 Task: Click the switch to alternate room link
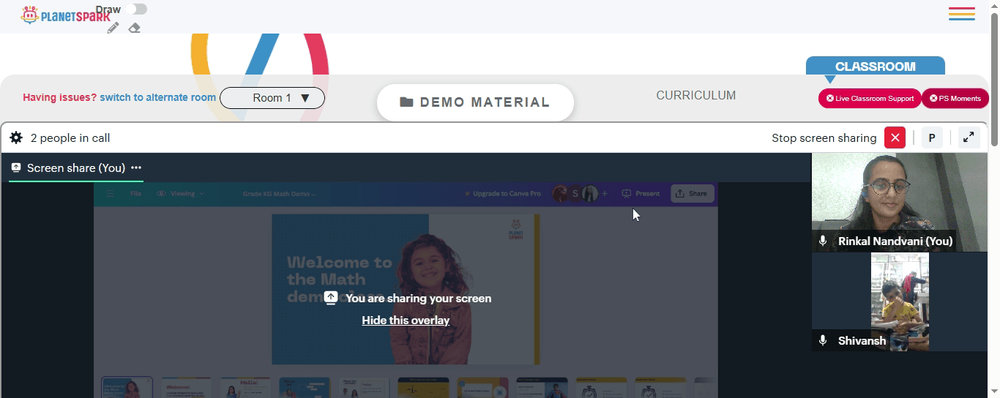[158, 98]
